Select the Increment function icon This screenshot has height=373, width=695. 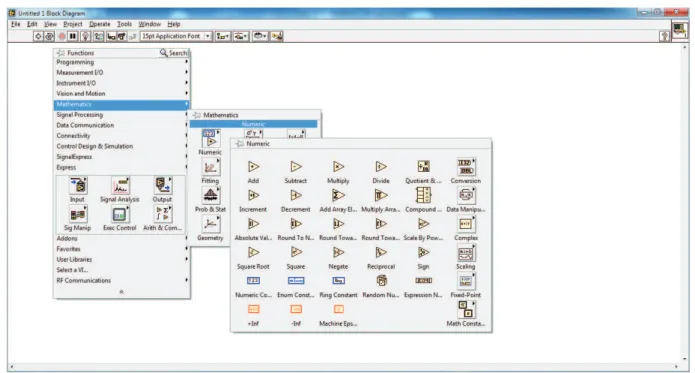click(254, 195)
